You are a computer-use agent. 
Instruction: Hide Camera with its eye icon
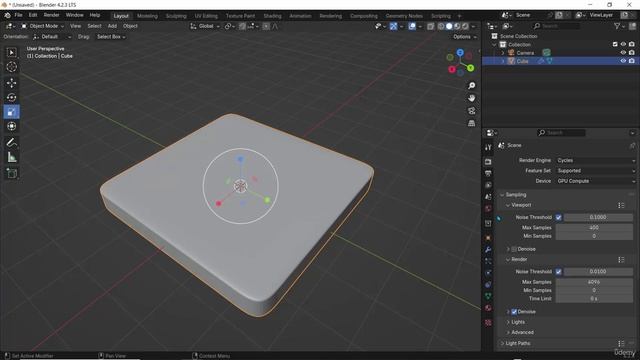623,53
